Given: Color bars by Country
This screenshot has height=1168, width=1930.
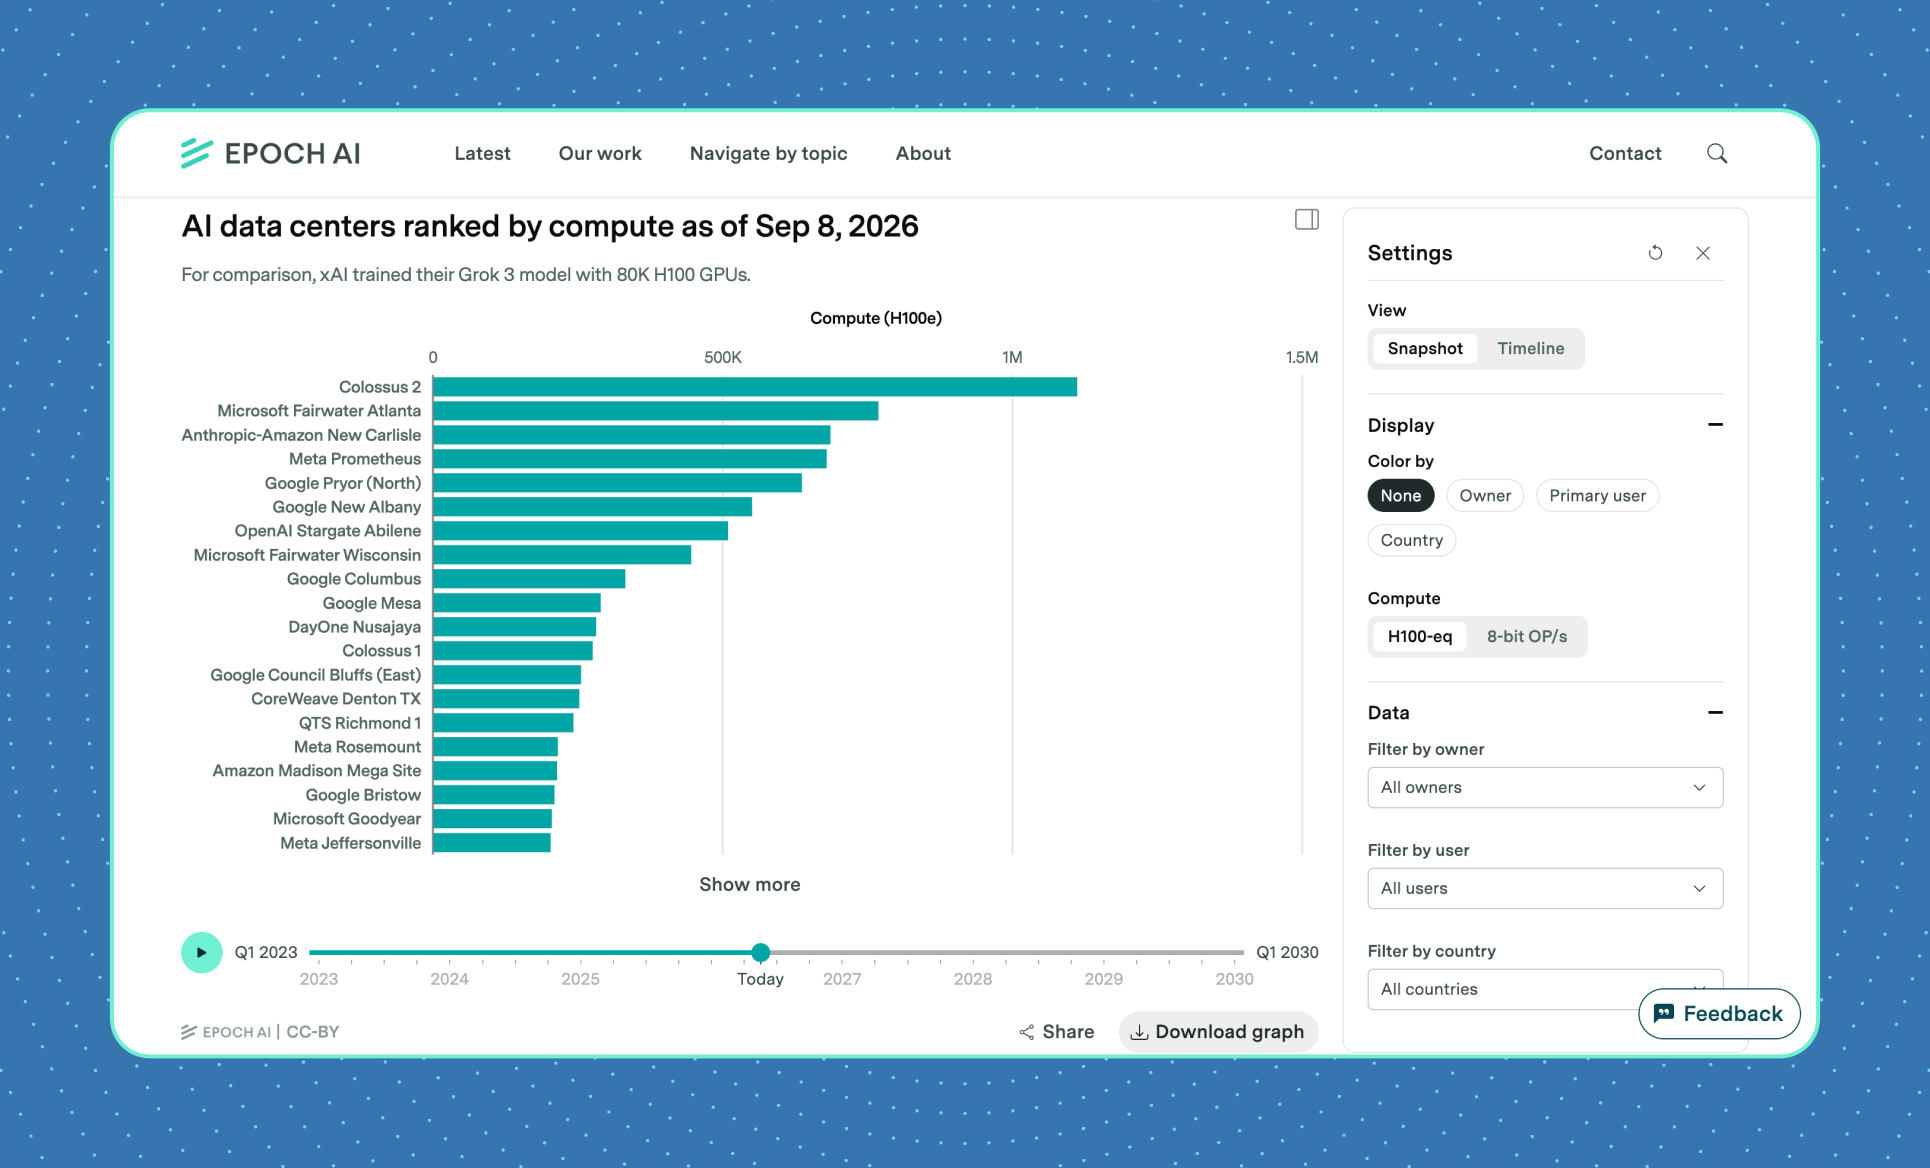Looking at the screenshot, I should tap(1411, 540).
